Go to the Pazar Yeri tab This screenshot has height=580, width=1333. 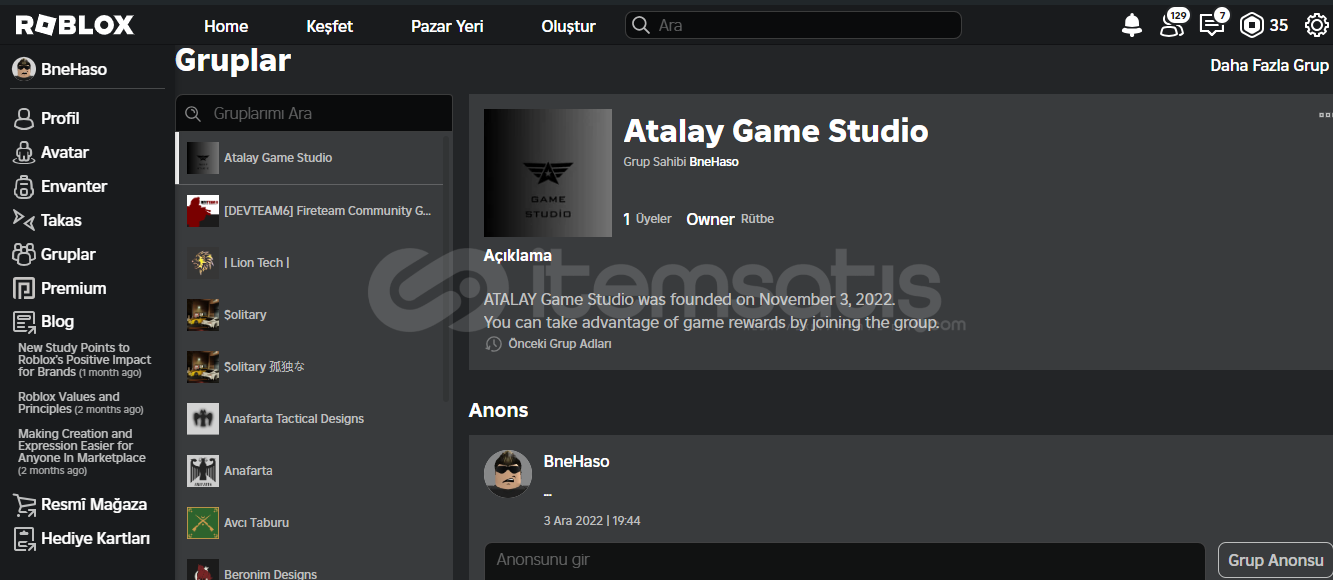(x=447, y=26)
